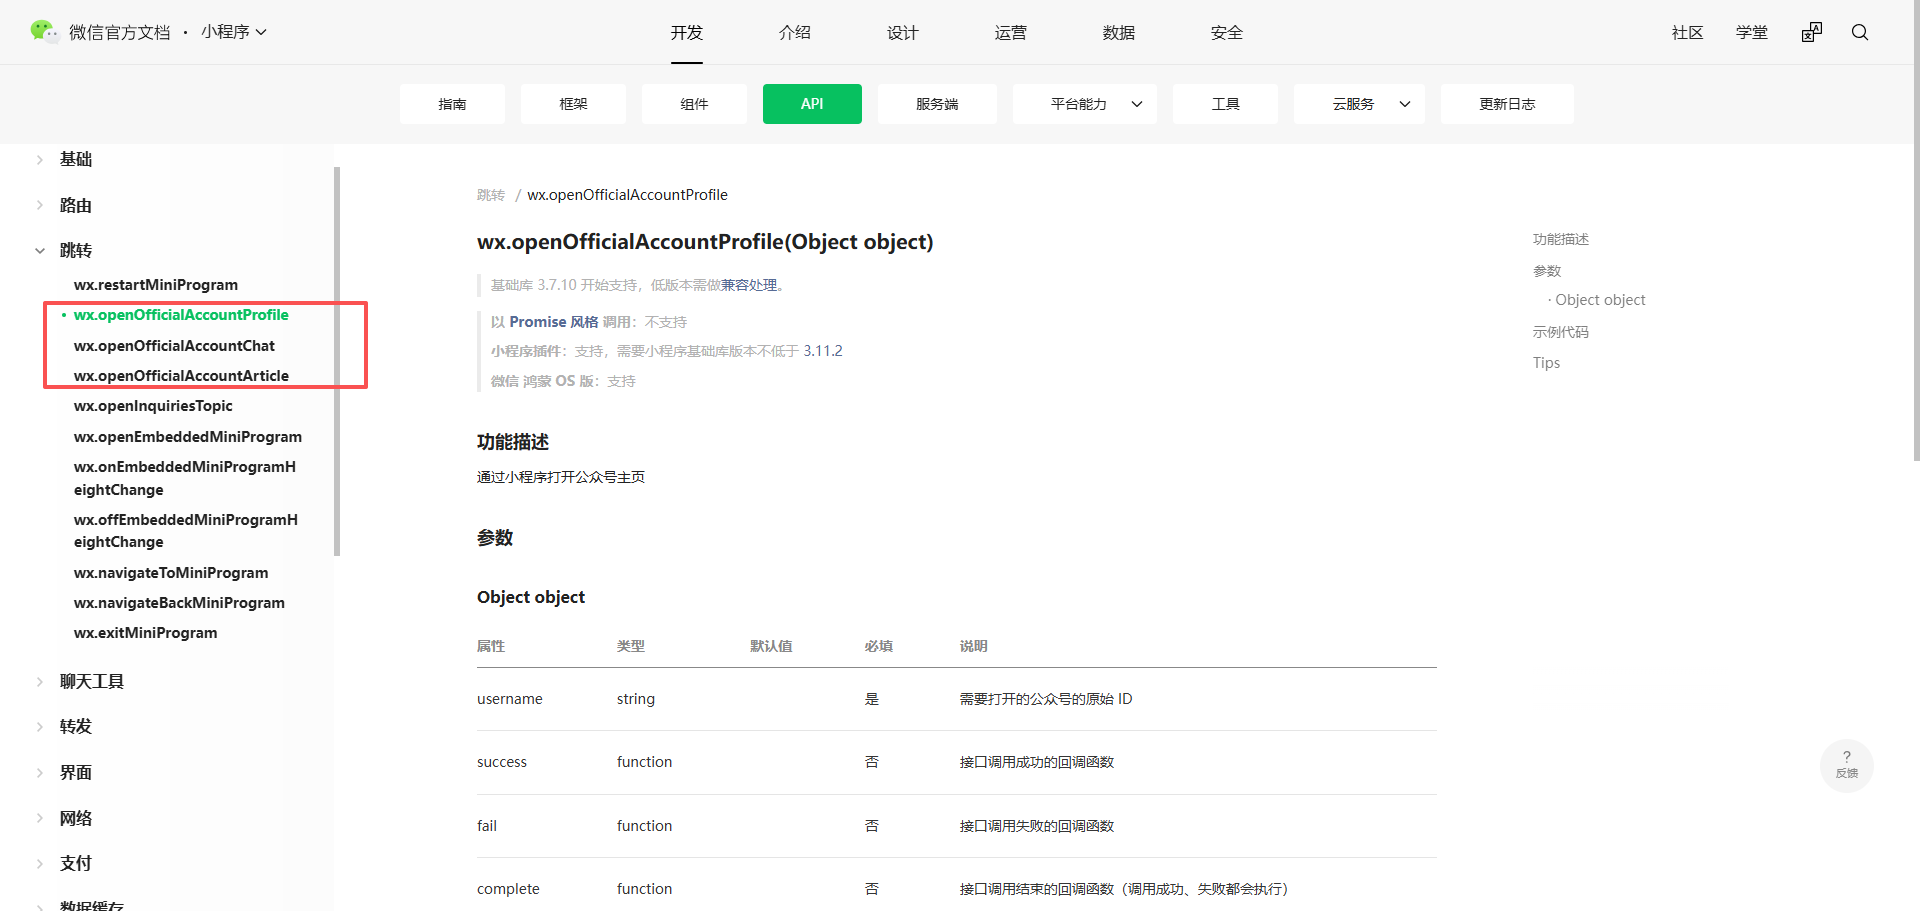Select wx.openOfficialAccountProfile in the sidebar

(181, 315)
